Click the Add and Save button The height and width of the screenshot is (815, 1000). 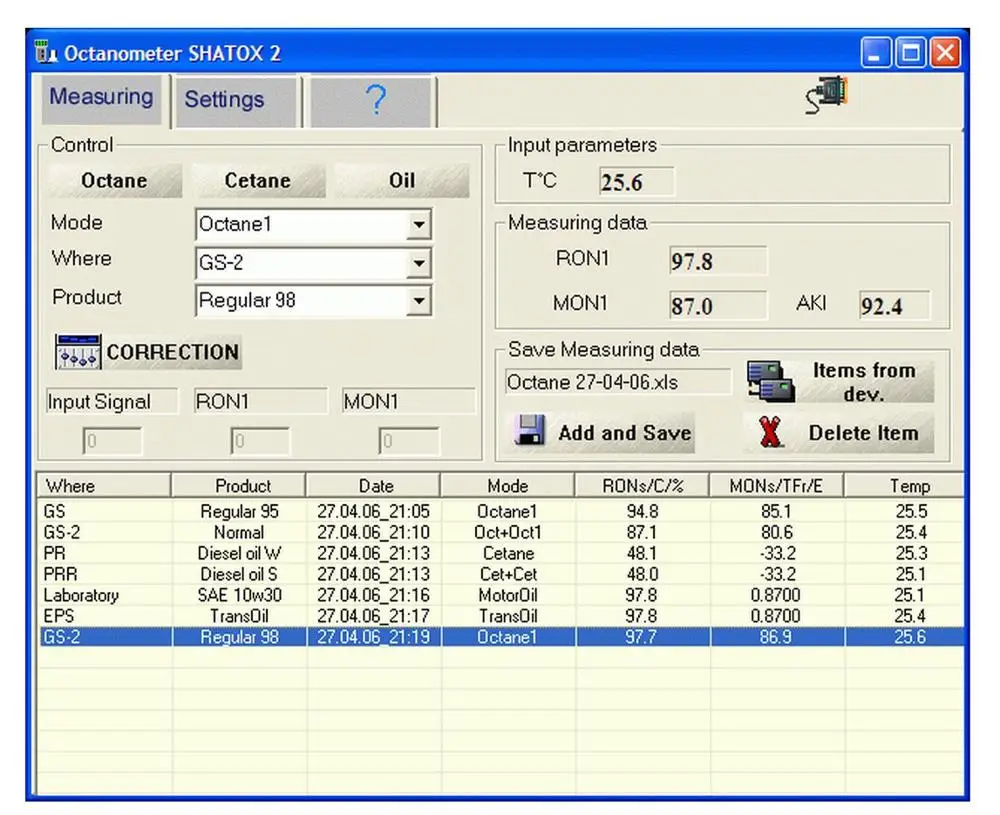(x=605, y=433)
